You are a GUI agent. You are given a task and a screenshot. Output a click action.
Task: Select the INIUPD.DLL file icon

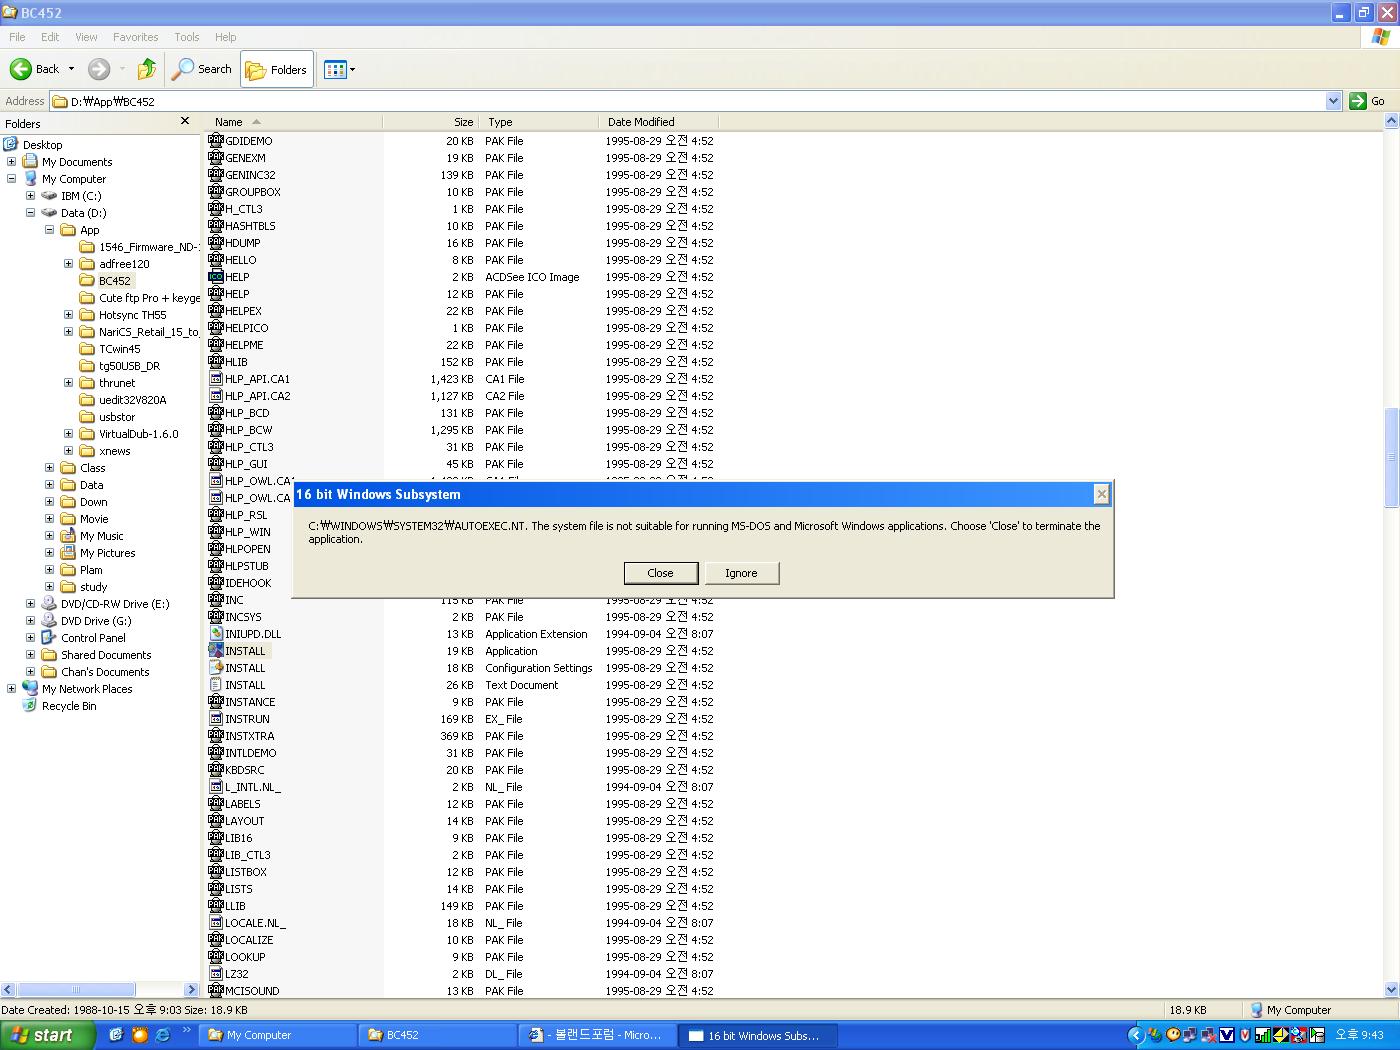[216, 633]
